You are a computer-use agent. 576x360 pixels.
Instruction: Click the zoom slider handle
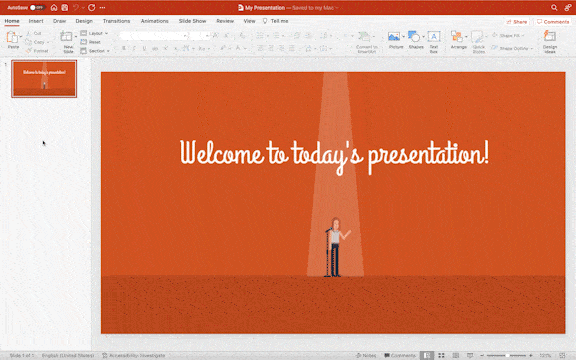tap(507, 355)
